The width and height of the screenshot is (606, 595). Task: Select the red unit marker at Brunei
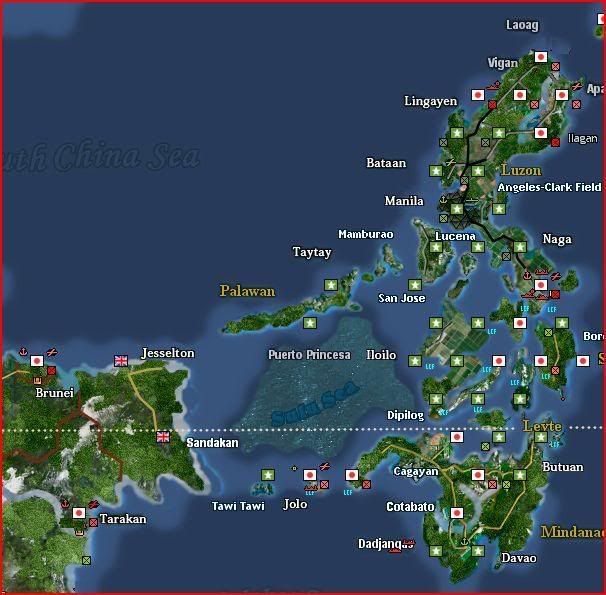(x=51, y=371)
